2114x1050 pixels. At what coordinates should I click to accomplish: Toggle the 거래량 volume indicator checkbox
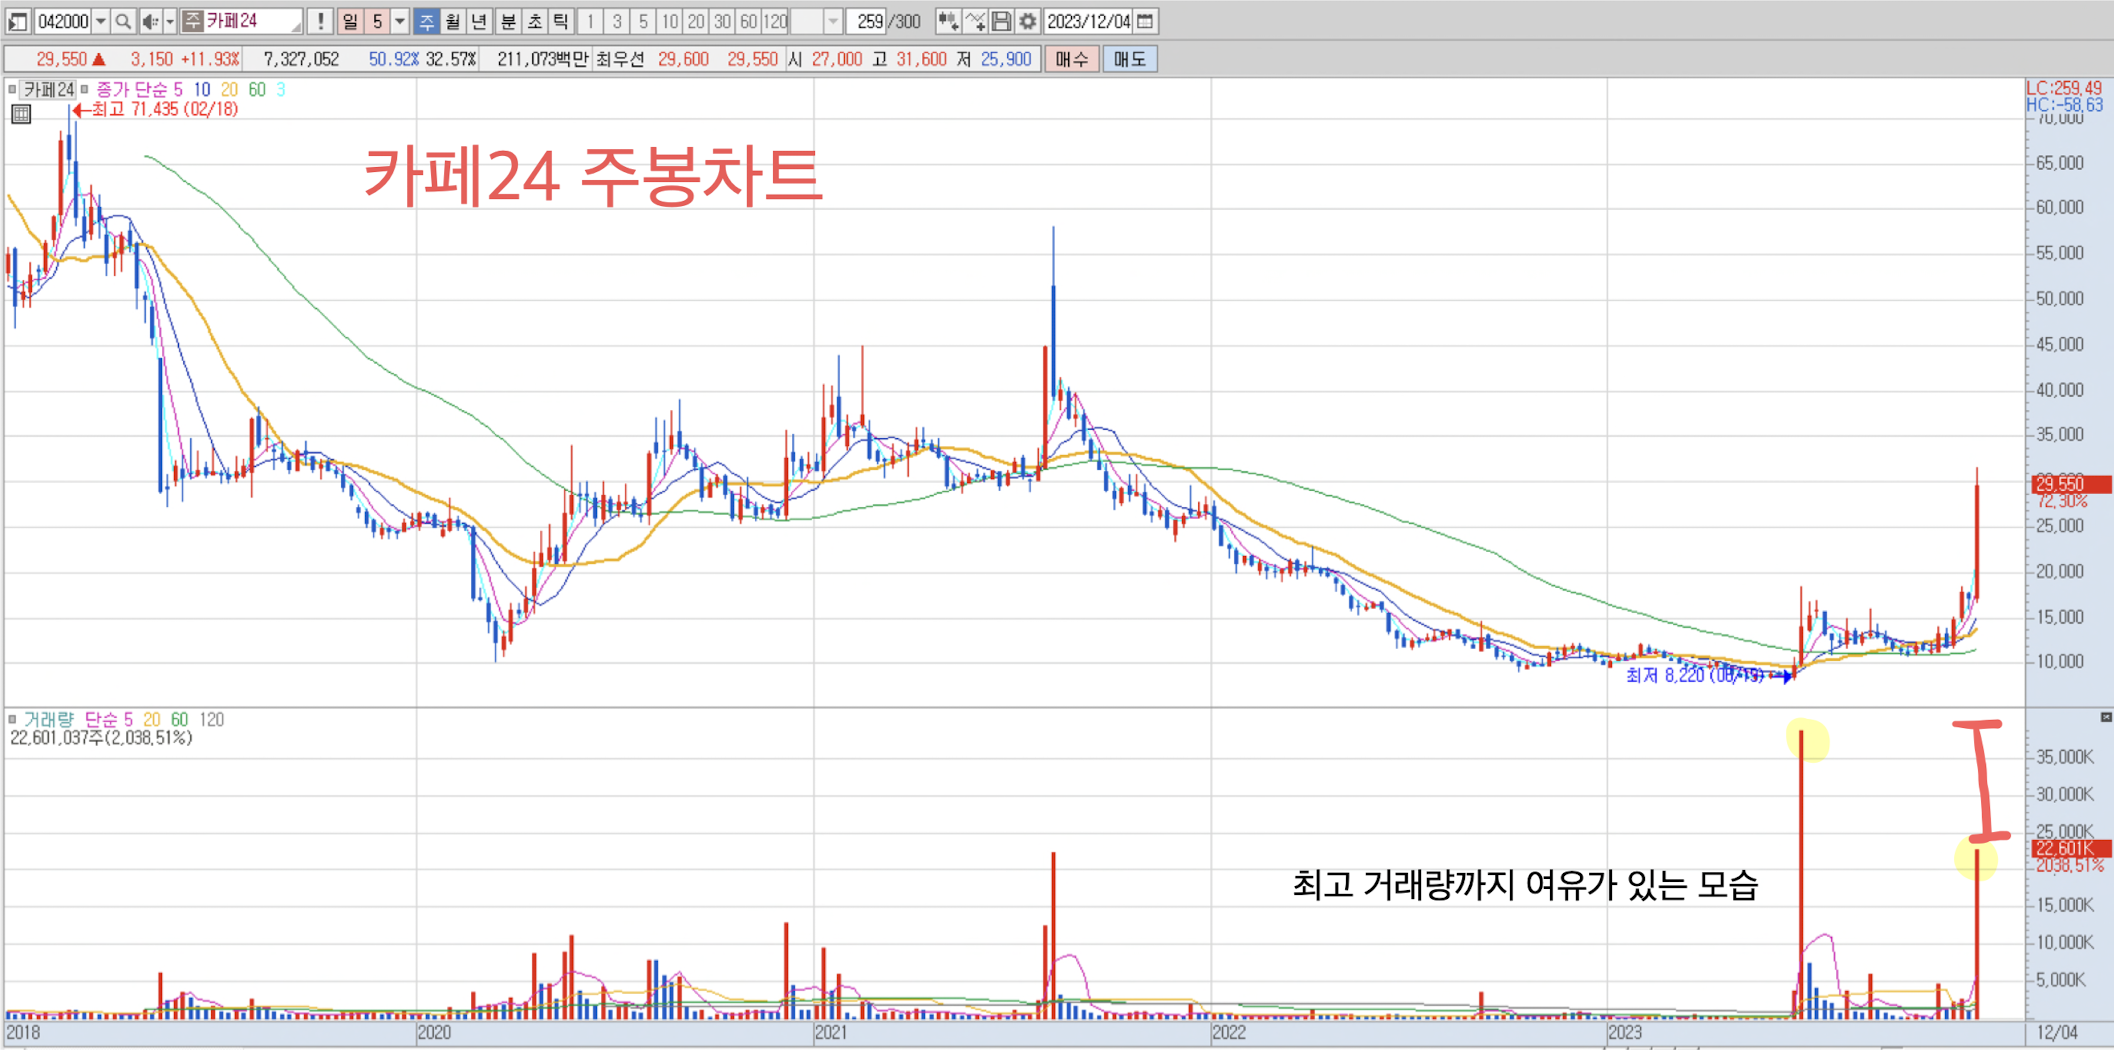pyautogui.click(x=12, y=719)
